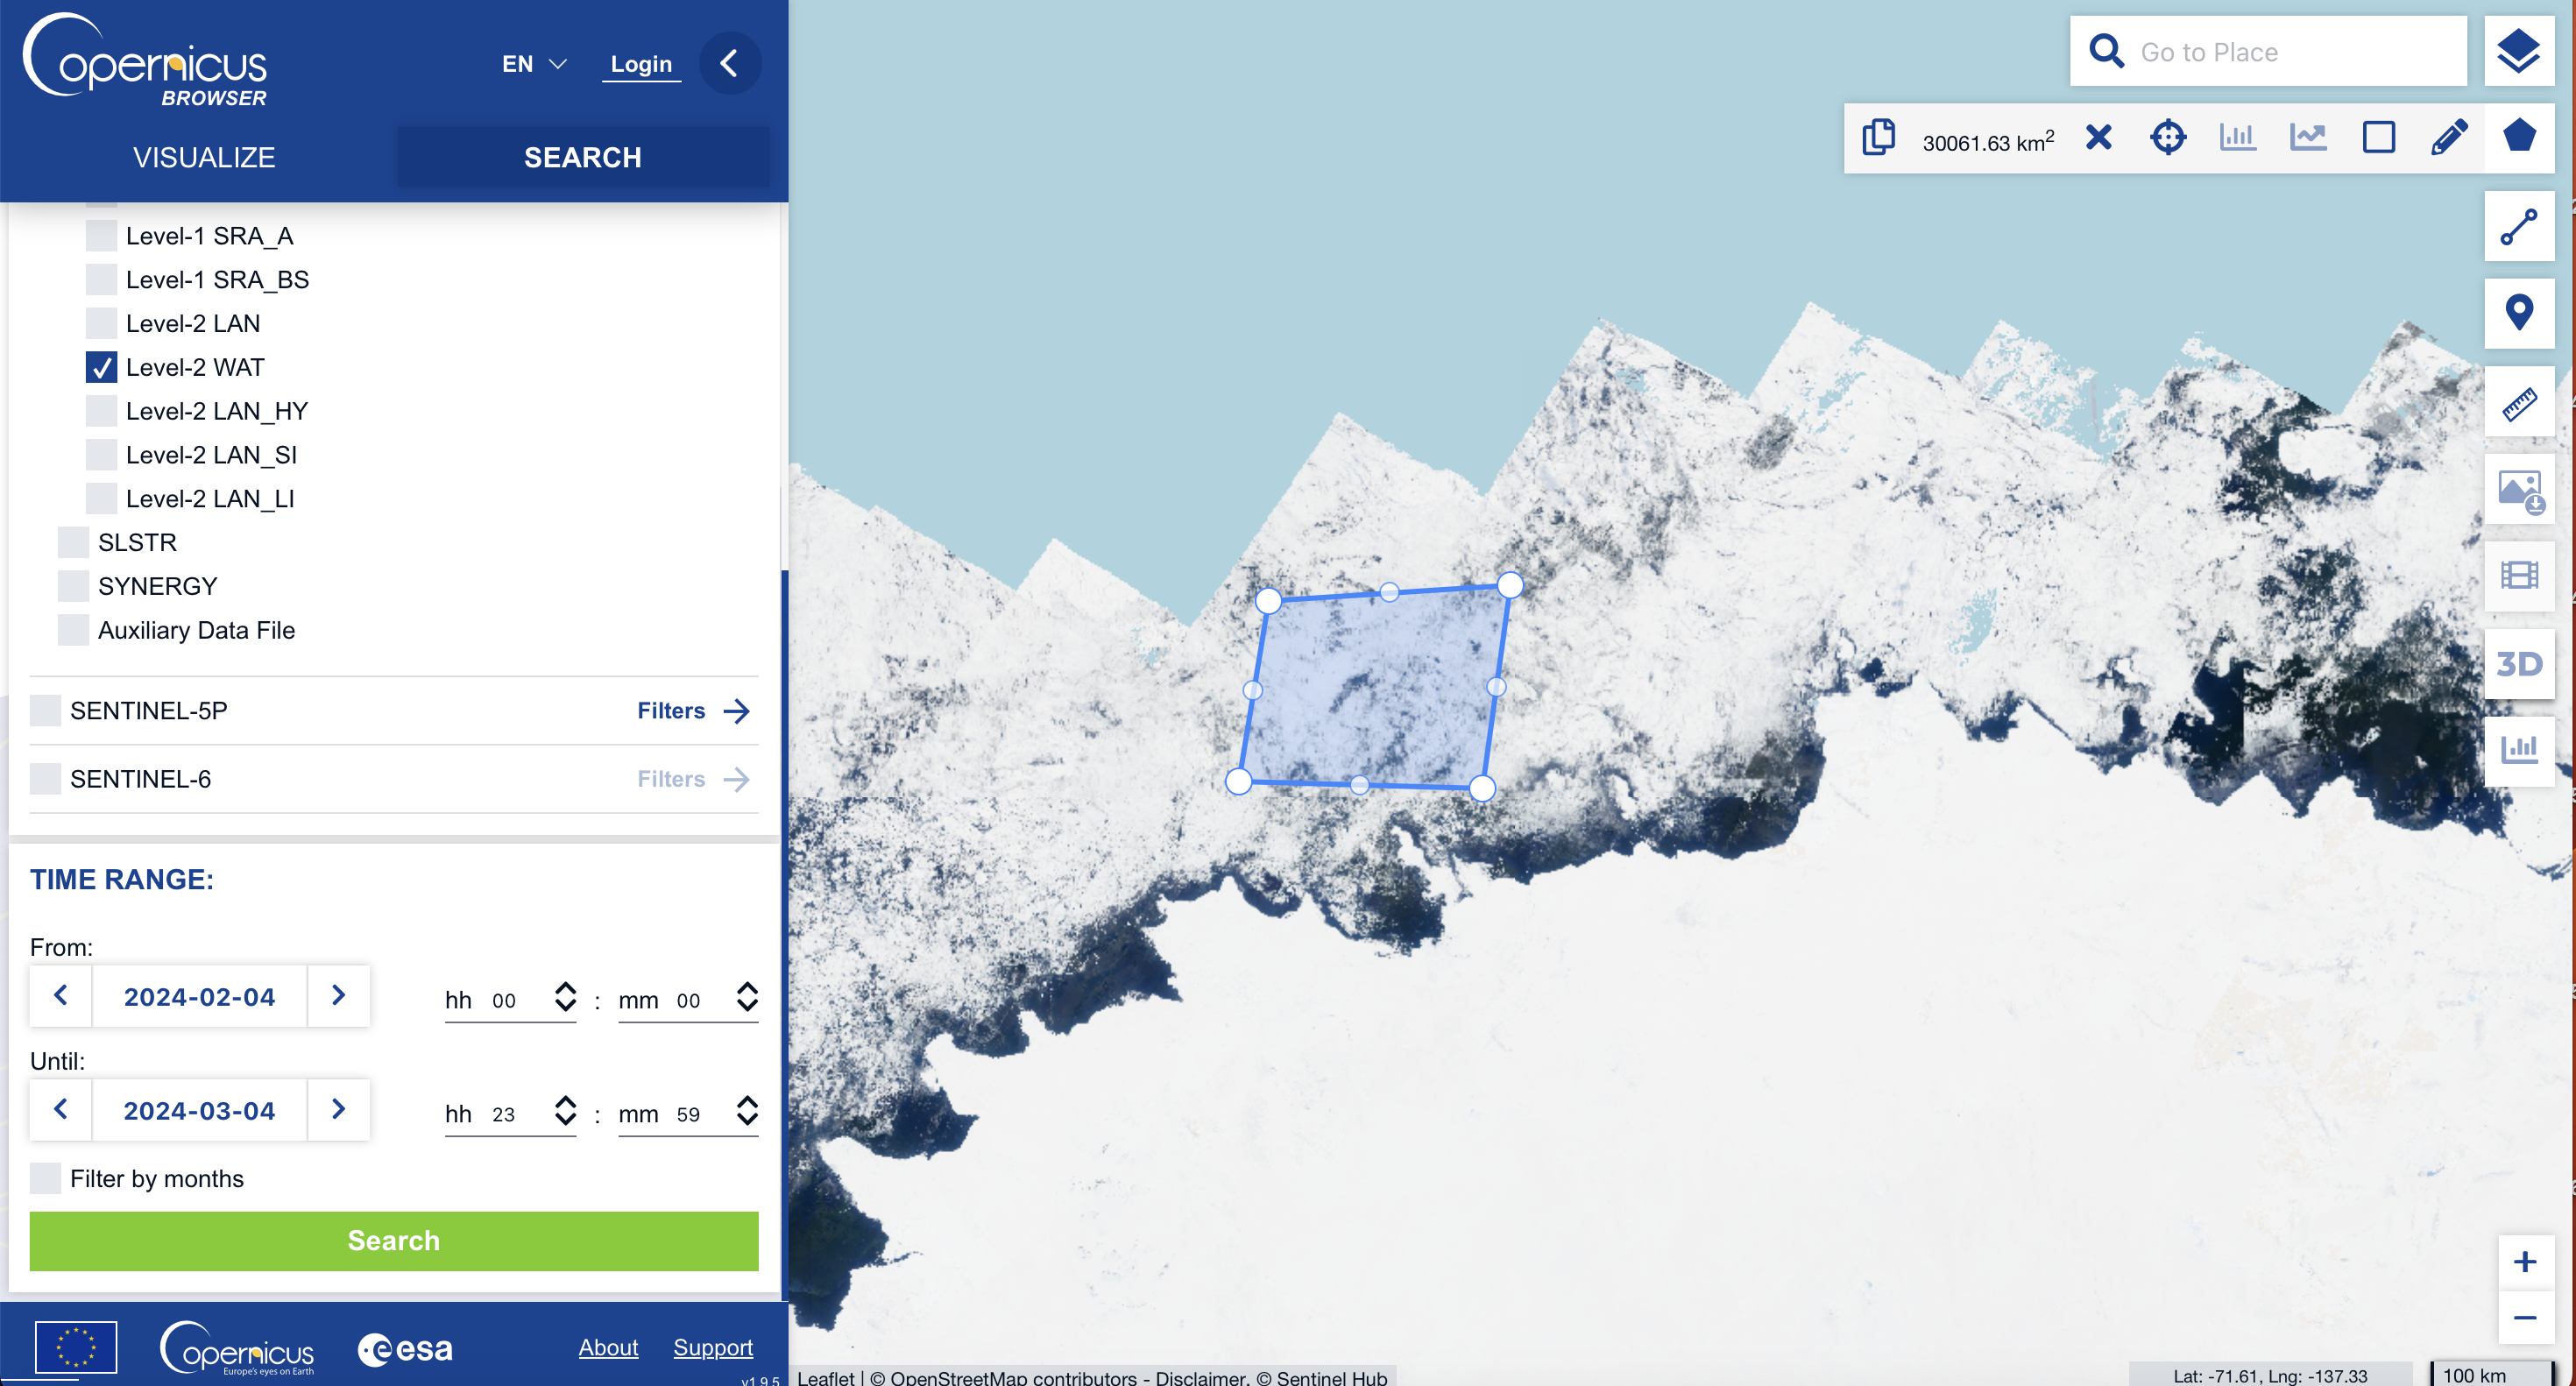The height and width of the screenshot is (1386, 2576).
Task: Go to next day for From date
Action: click(x=338, y=996)
